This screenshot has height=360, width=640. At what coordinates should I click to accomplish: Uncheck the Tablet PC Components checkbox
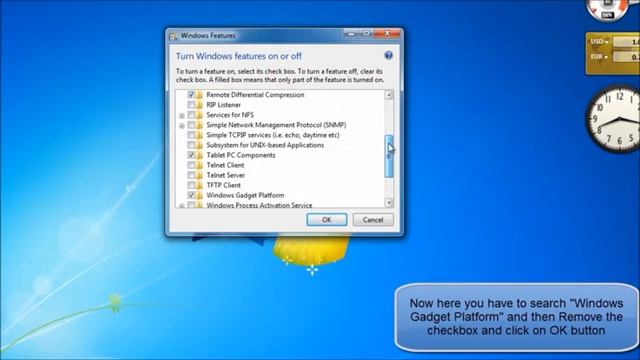point(191,155)
